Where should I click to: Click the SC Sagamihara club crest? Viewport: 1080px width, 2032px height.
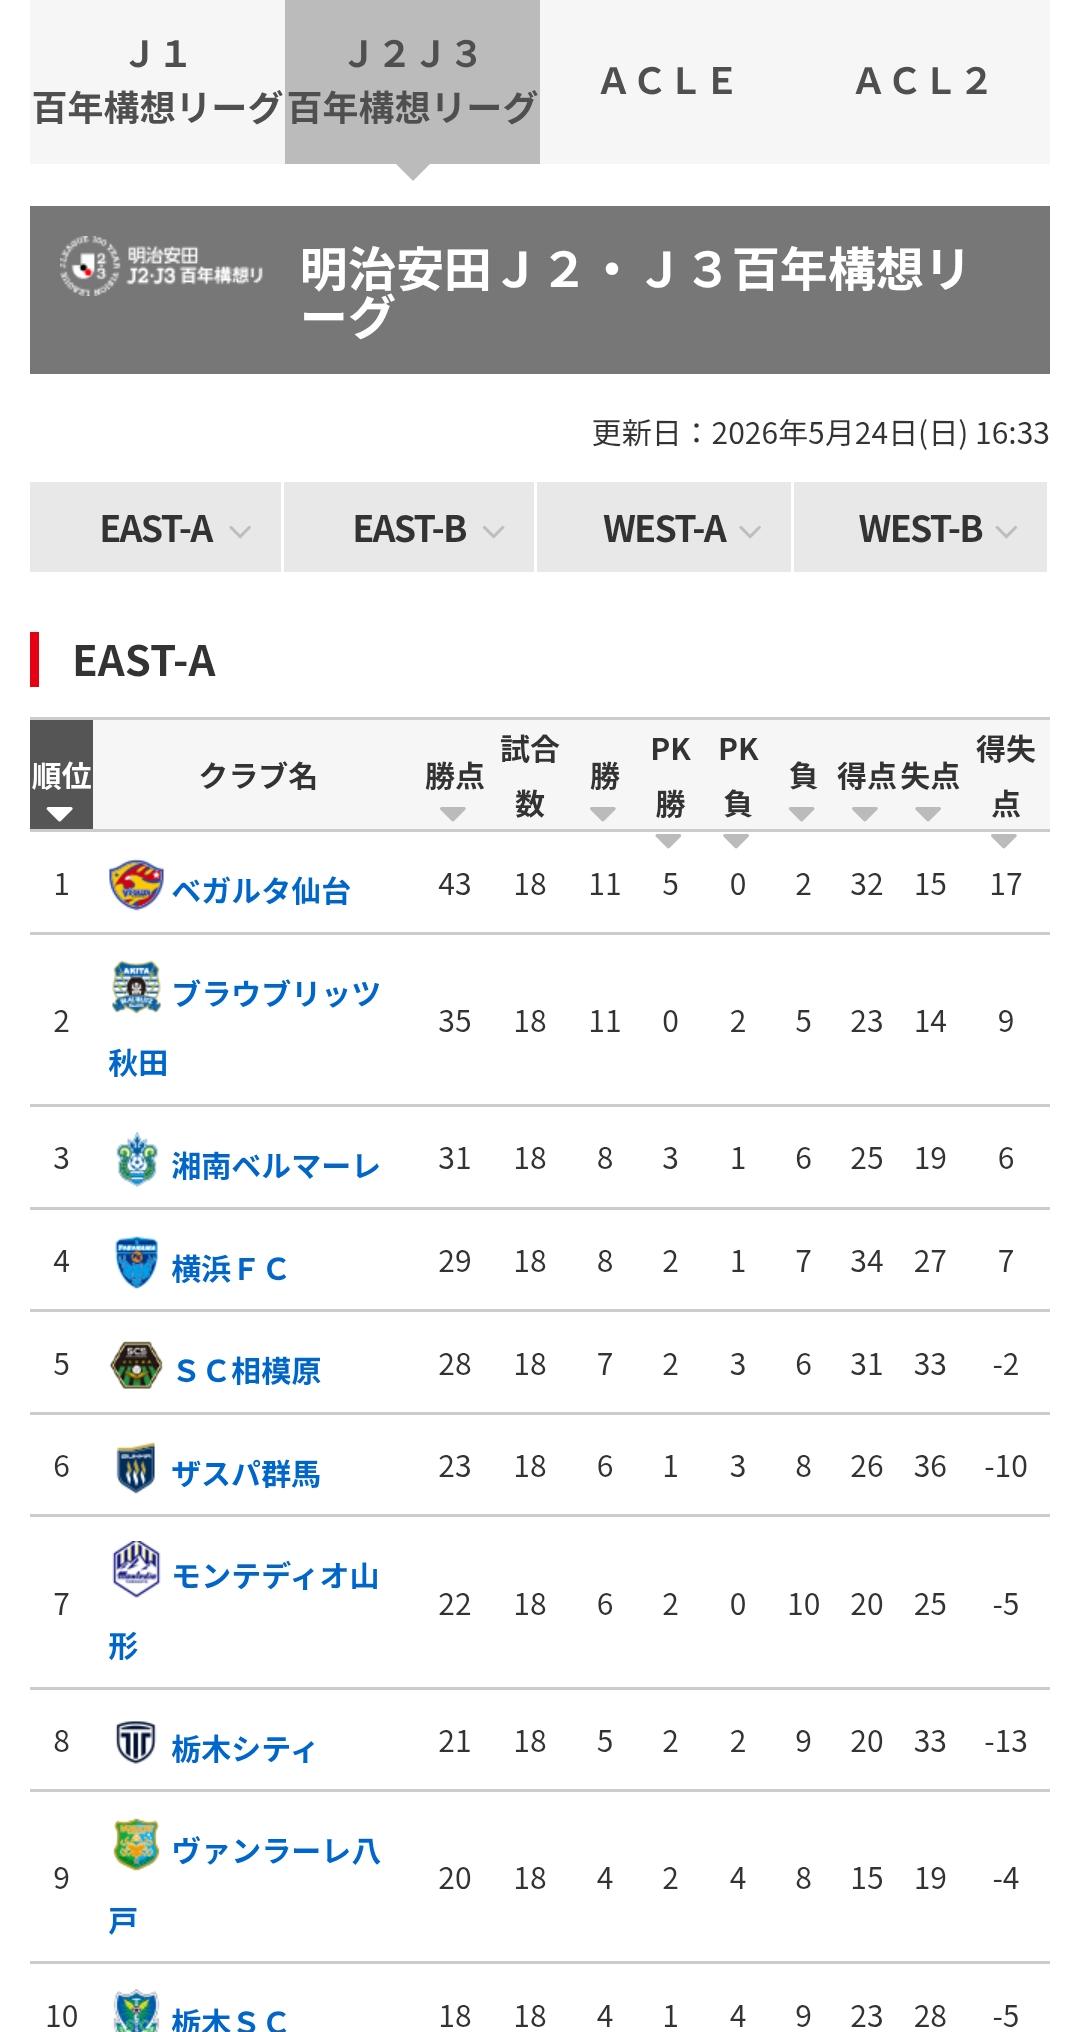click(135, 1365)
